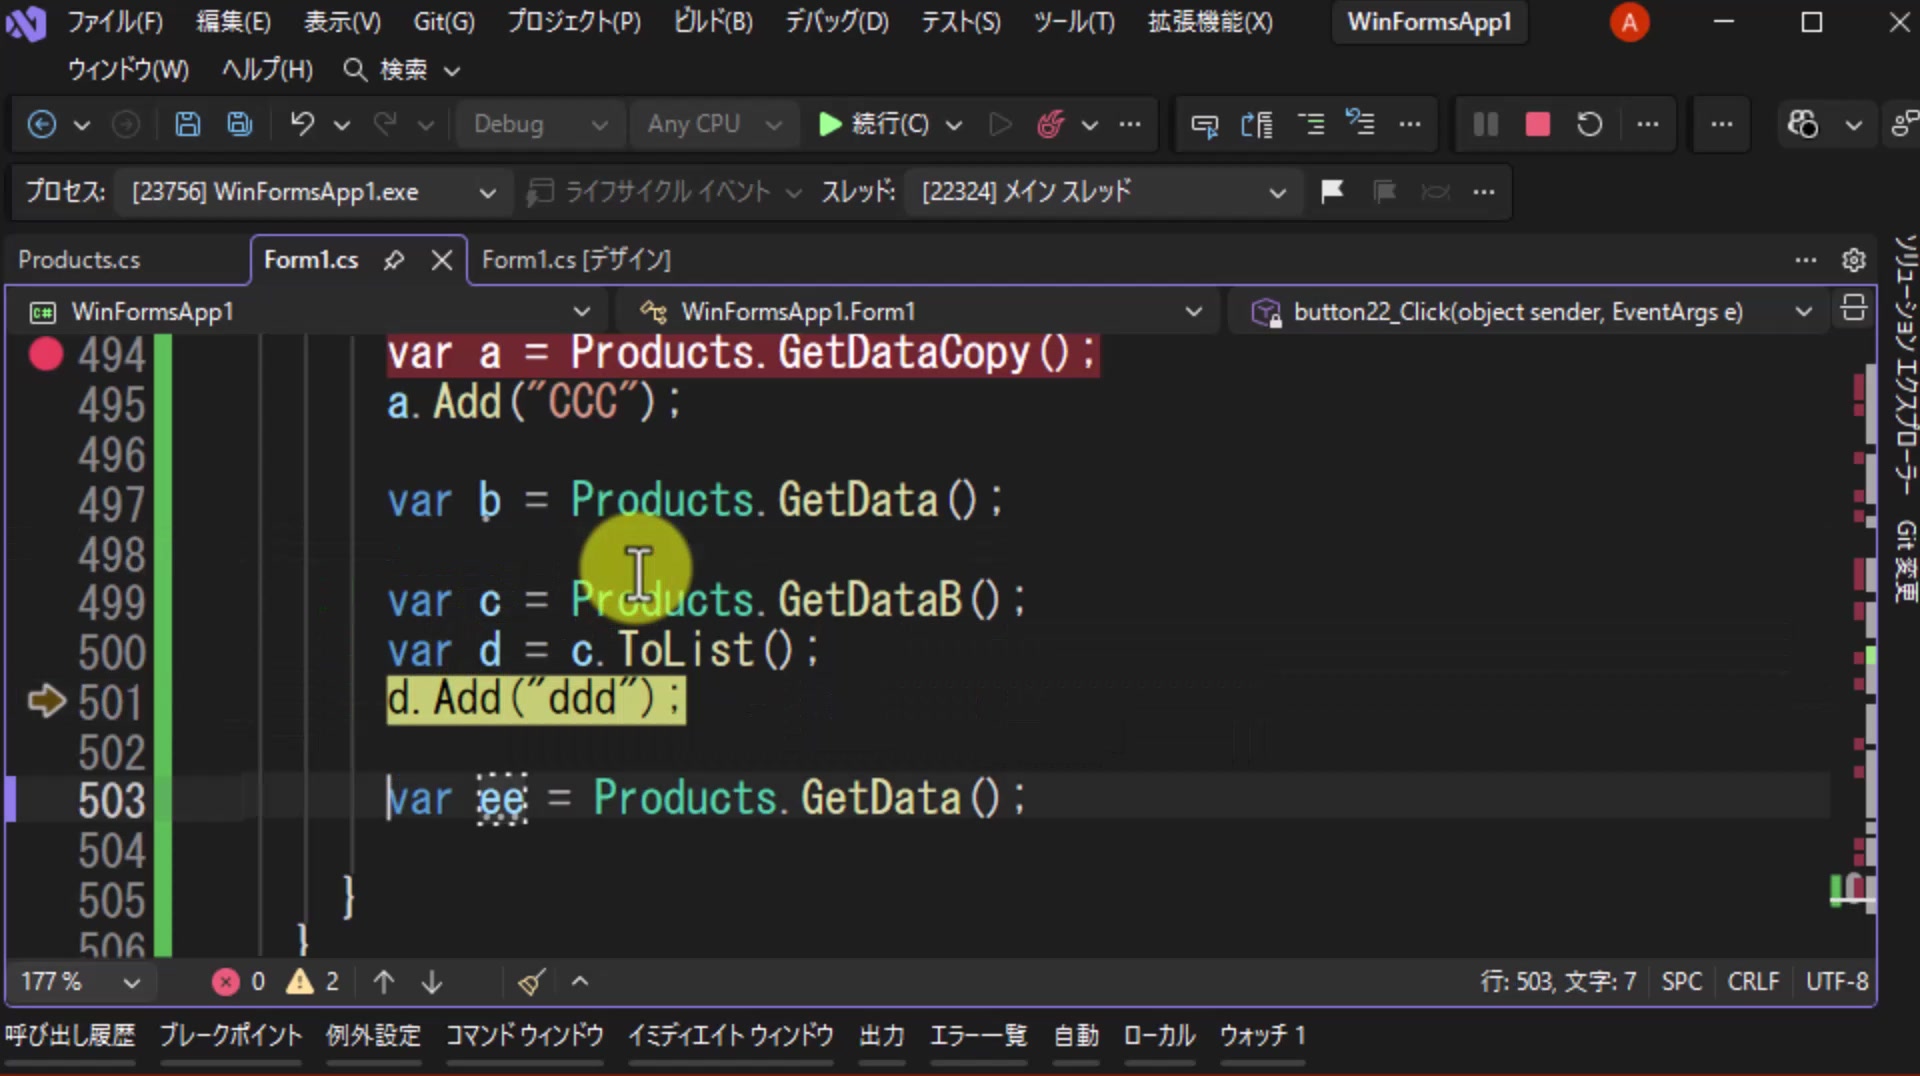Click the Undo arrow icon
Viewport: 1920px width, 1076px height.
(302, 124)
